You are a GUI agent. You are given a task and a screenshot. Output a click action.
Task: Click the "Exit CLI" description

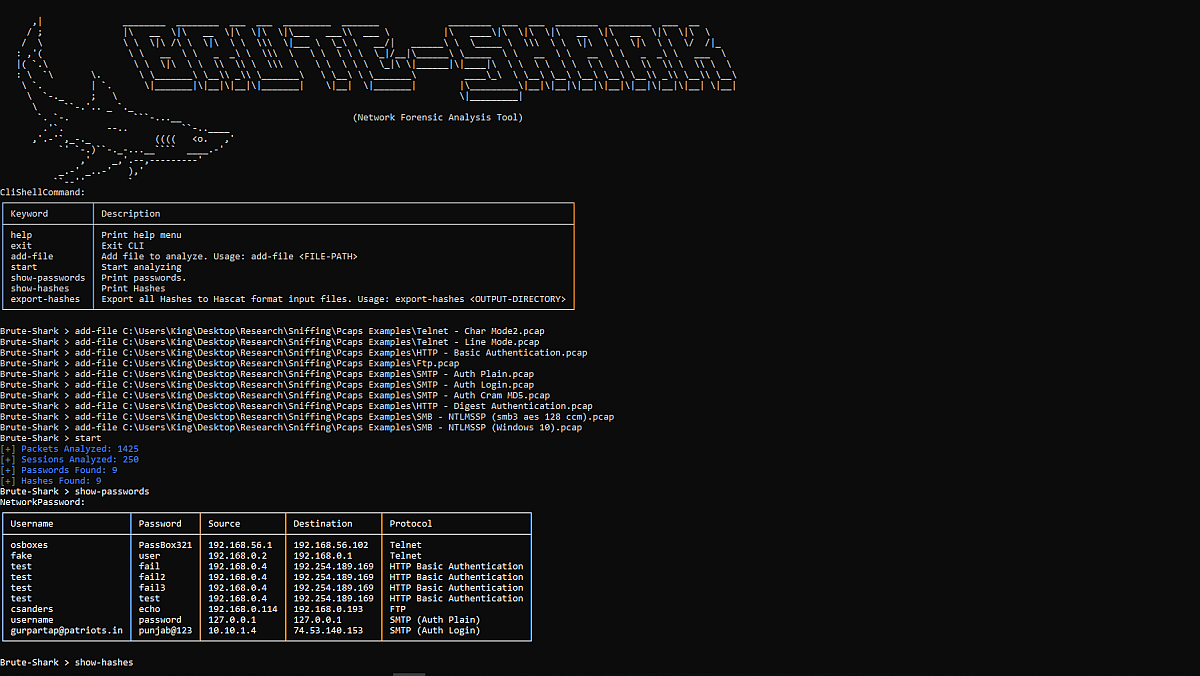pos(122,245)
